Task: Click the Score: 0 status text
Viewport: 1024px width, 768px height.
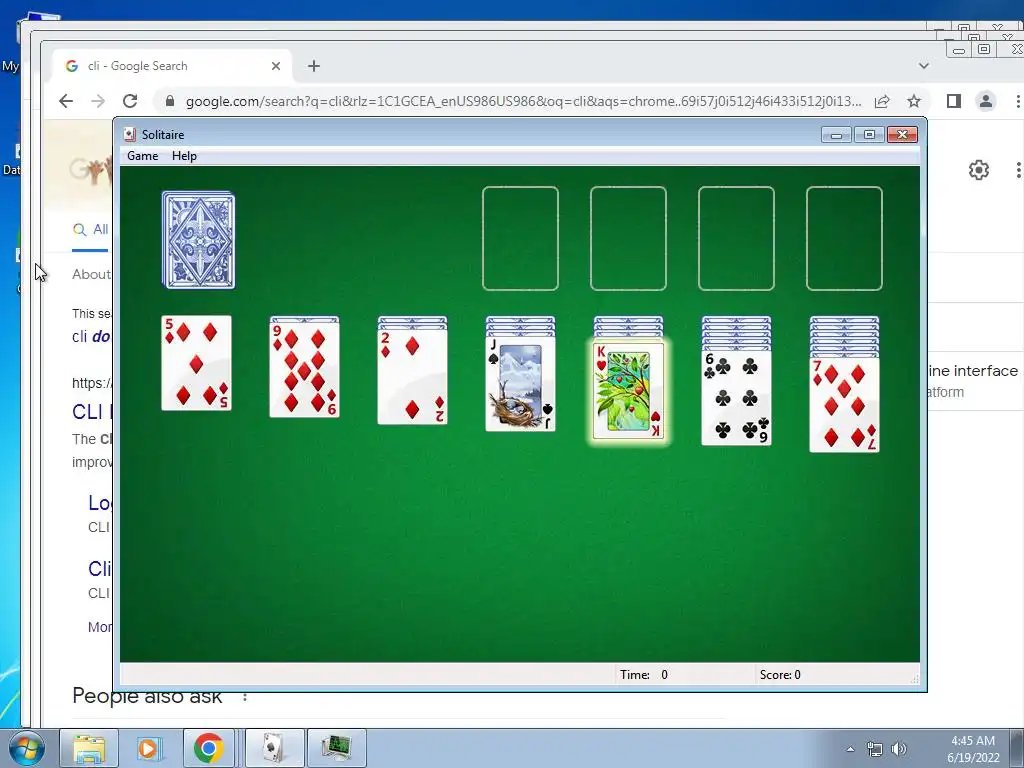Action: pyautogui.click(x=780, y=675)
